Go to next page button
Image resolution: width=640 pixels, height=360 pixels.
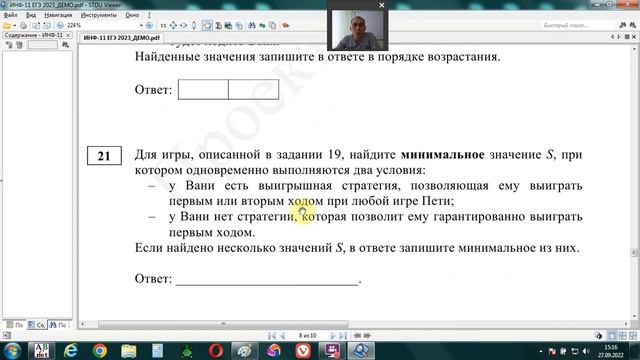333,336
